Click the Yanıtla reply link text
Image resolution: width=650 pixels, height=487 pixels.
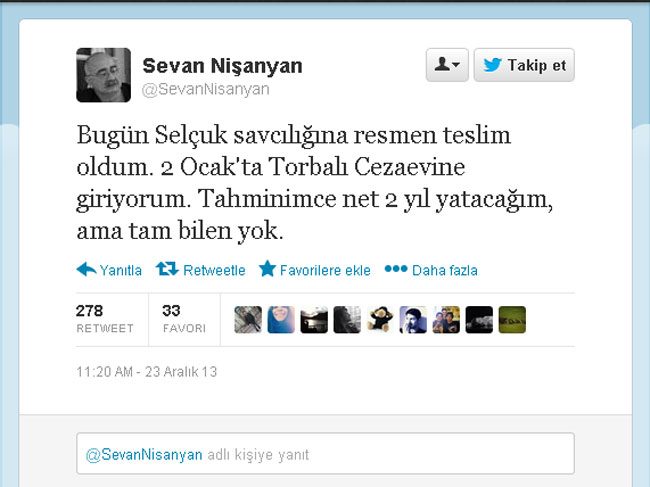point(121,270)
